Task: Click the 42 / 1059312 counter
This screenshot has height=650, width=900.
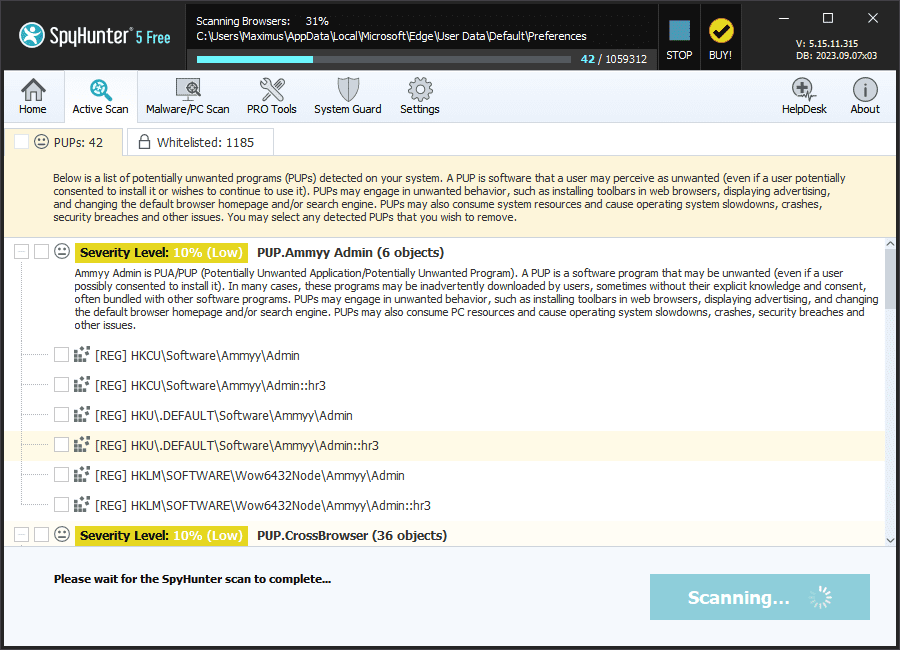Action: [614, 59]
